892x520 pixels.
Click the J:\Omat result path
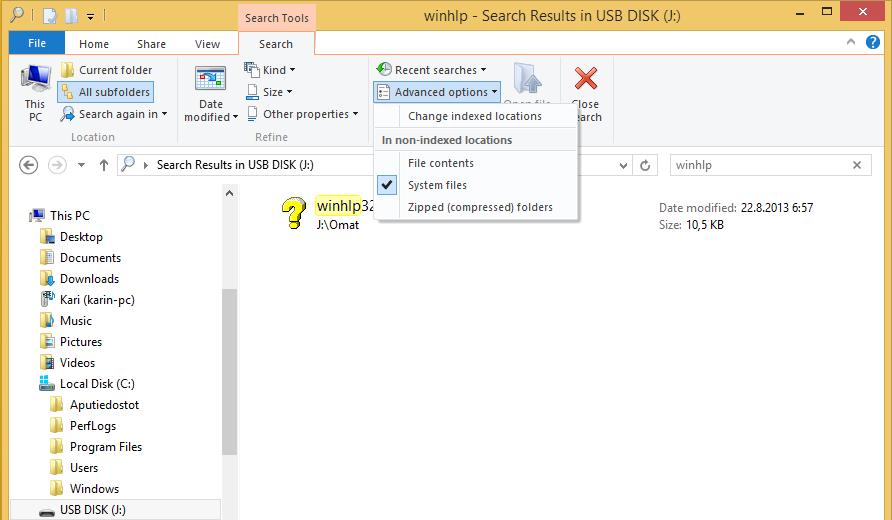pos(338,225)
